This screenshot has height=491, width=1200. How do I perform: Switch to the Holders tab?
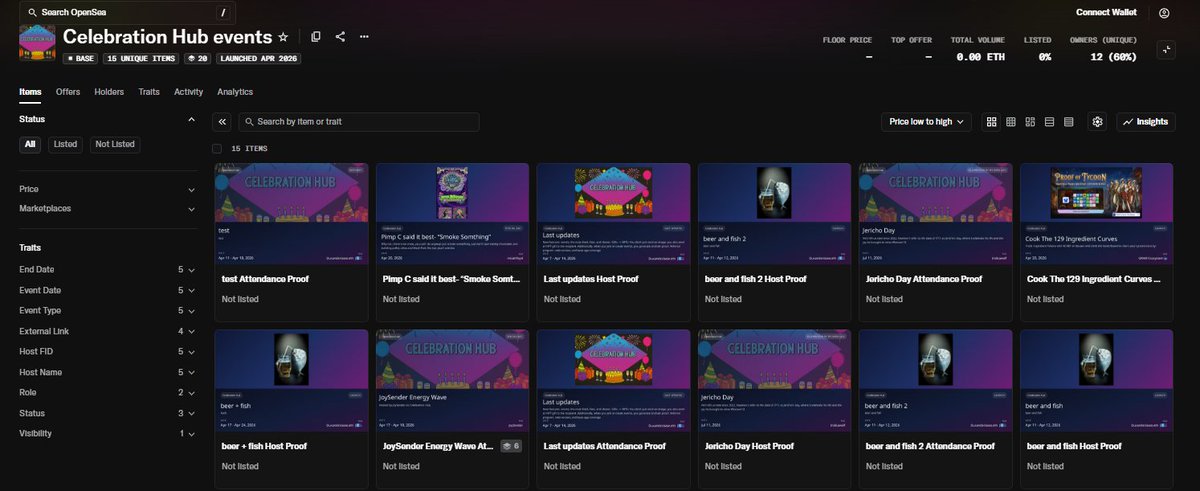pyautogui.click(x=109, y=92)
